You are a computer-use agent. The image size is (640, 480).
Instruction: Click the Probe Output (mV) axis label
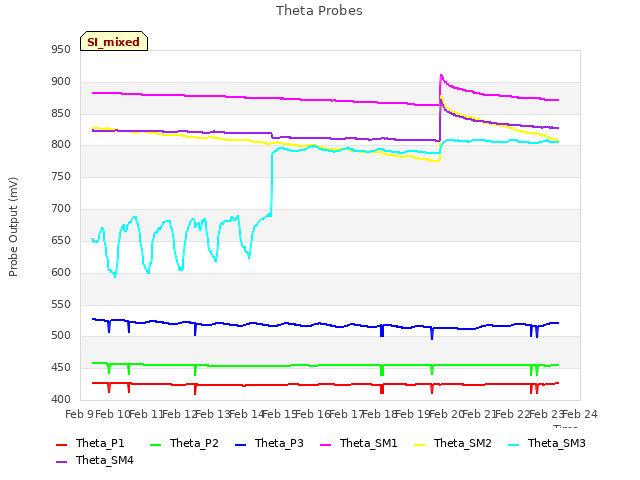pos(13,227)
